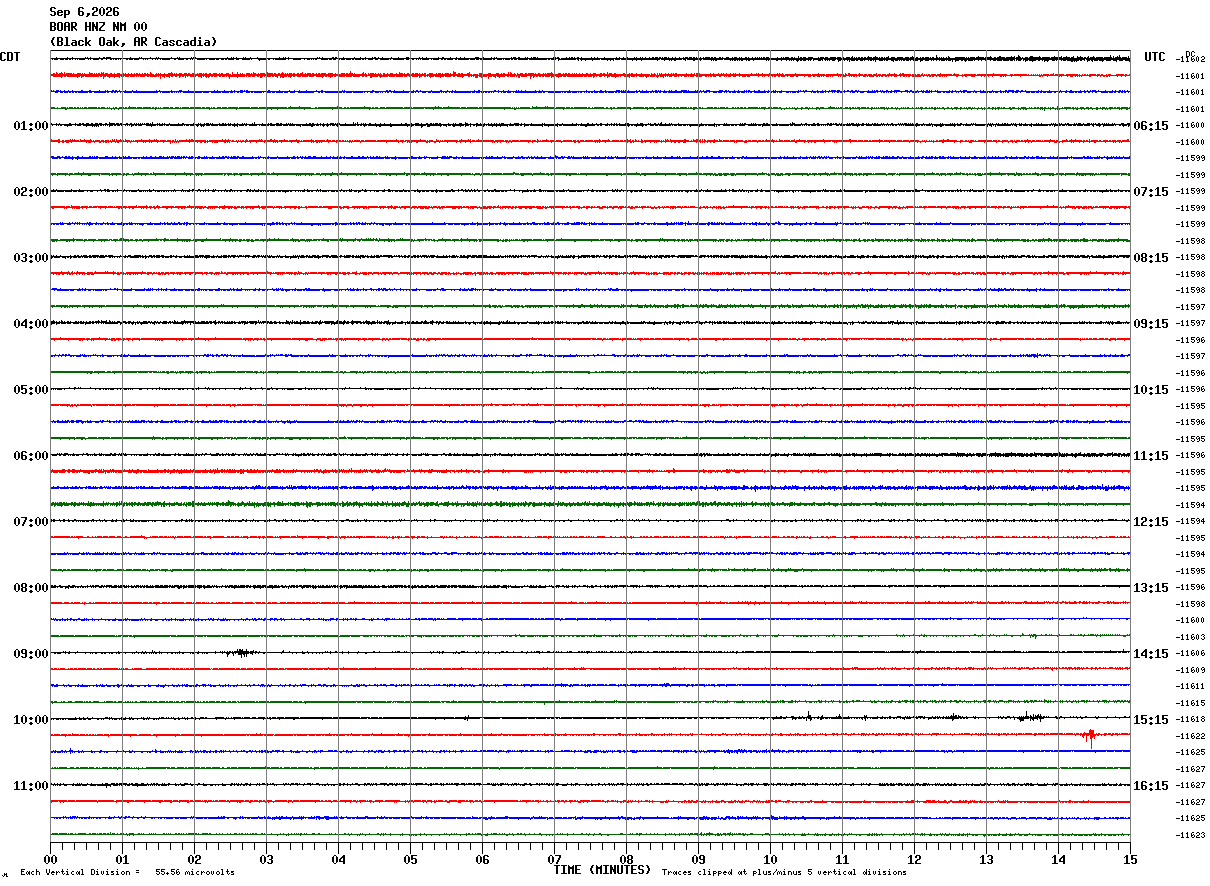The image size is (1210, 886).
Task: Click the 06:15 UTC time label
Action: coord(1151,126)
